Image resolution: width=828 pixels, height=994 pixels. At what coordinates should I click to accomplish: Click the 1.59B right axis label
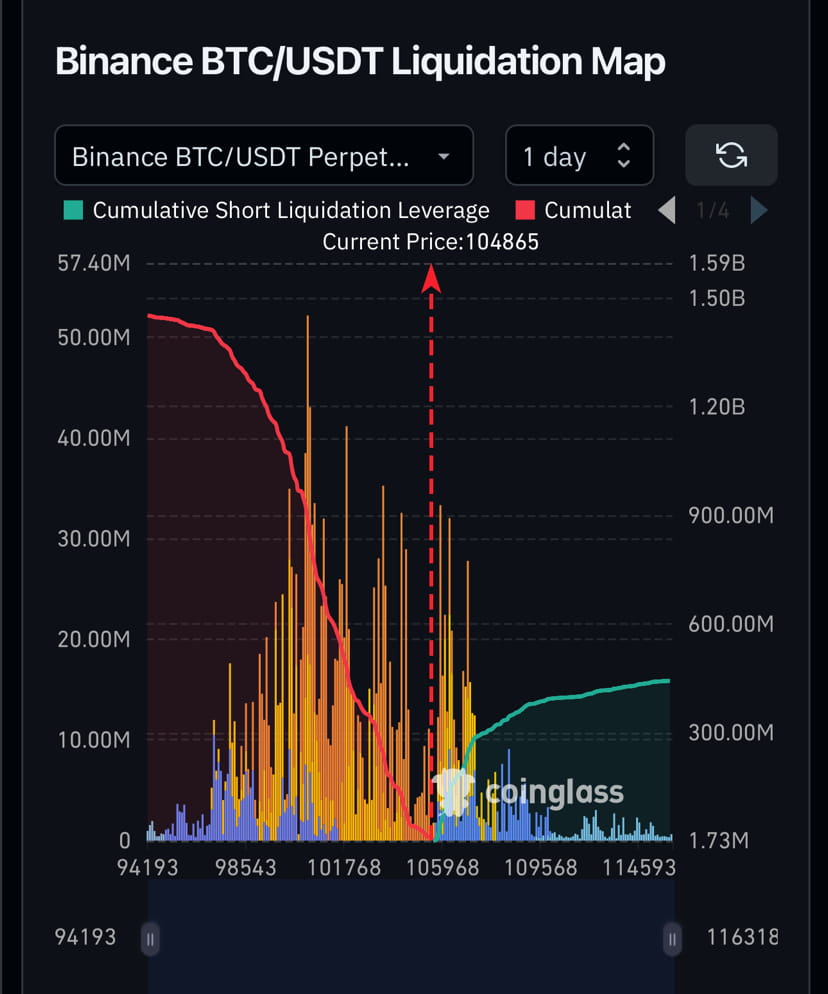coord(717,263)
